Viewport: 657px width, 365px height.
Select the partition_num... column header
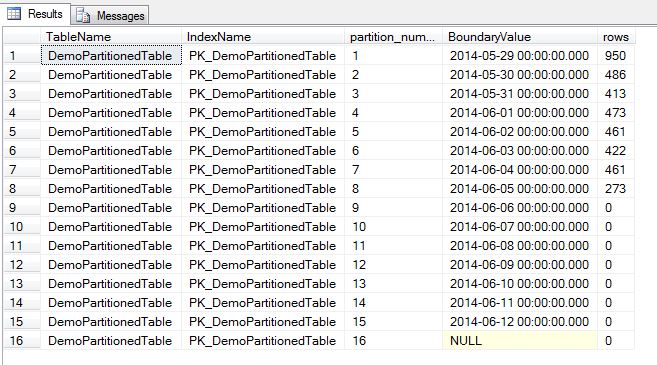tap(393, 37)
